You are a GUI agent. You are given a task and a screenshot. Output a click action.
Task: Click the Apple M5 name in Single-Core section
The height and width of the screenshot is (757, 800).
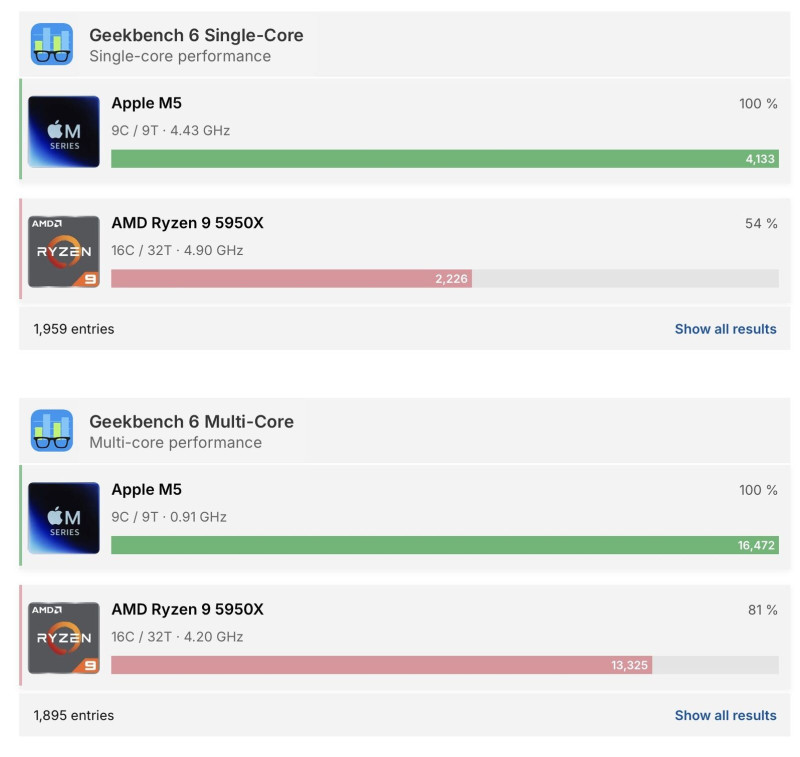(x=146, y=103)
